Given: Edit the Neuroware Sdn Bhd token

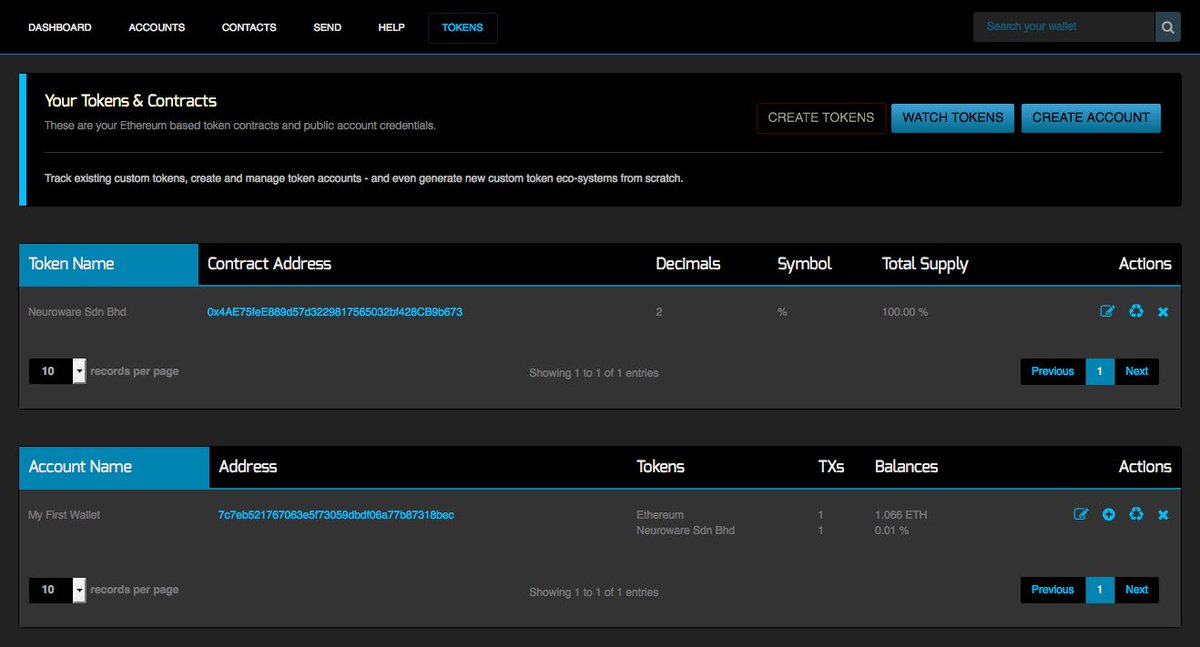Looking at the screenshot, I should pyautogui.click(x=1107, y=312).
